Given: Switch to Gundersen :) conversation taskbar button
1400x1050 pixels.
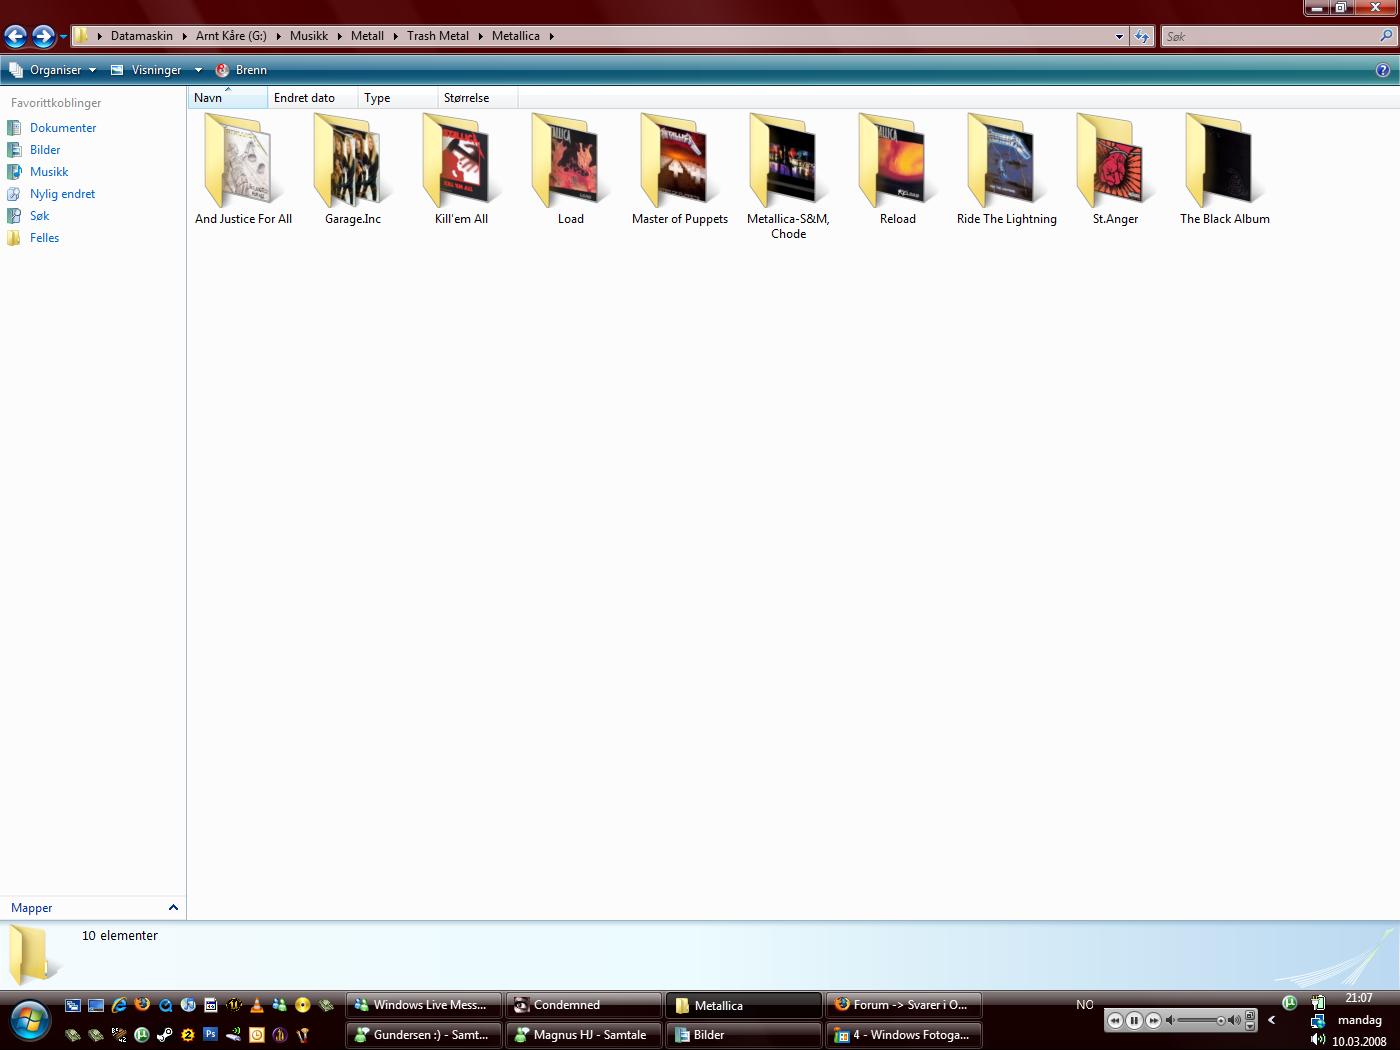Looking at the screenshot, I should (424, 1035).
